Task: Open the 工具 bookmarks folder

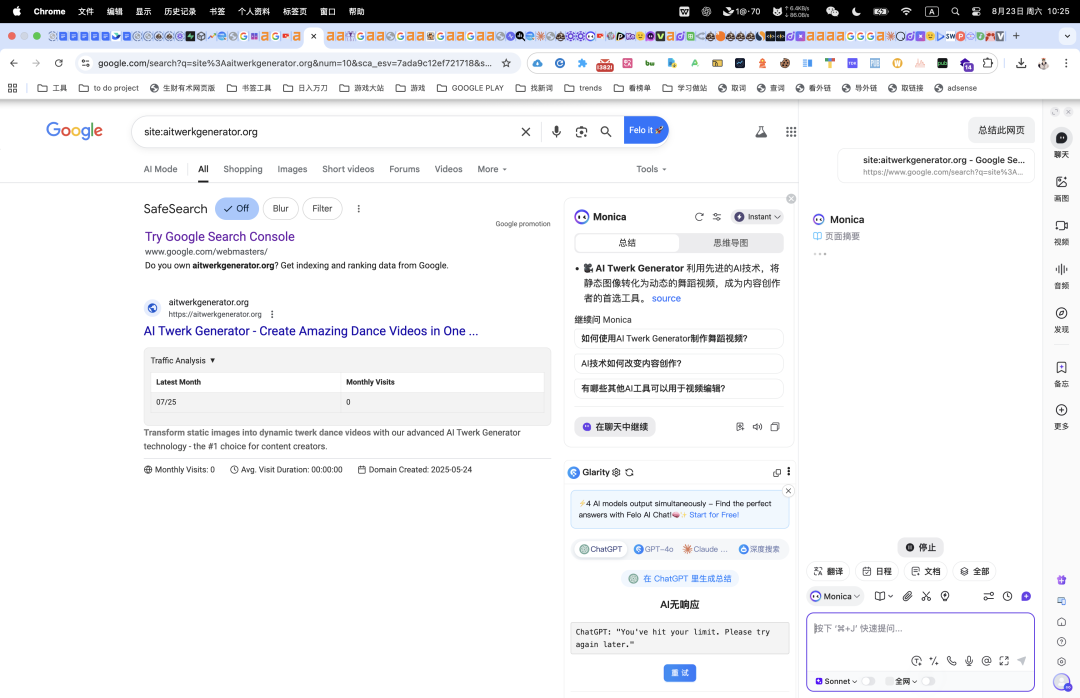Action: [52, 88]
